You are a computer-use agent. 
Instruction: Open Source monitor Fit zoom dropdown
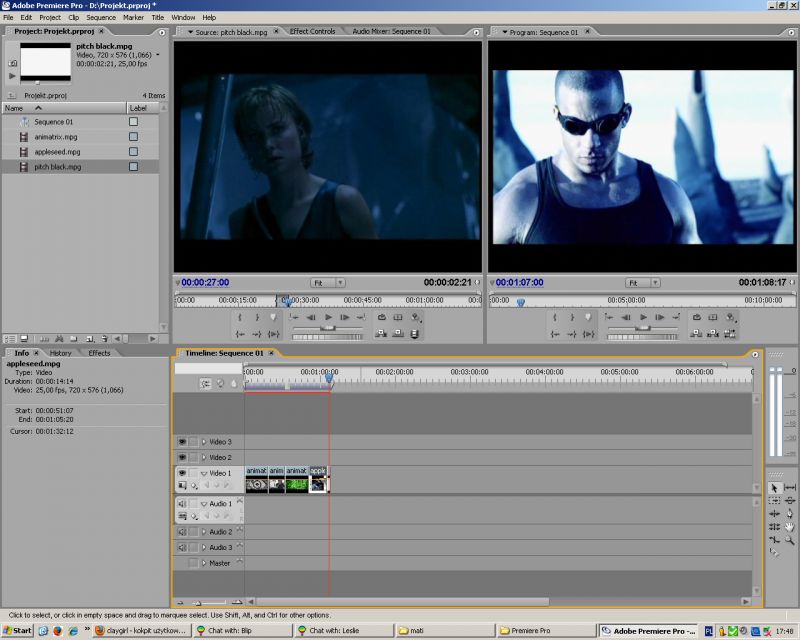coord(328,283)
